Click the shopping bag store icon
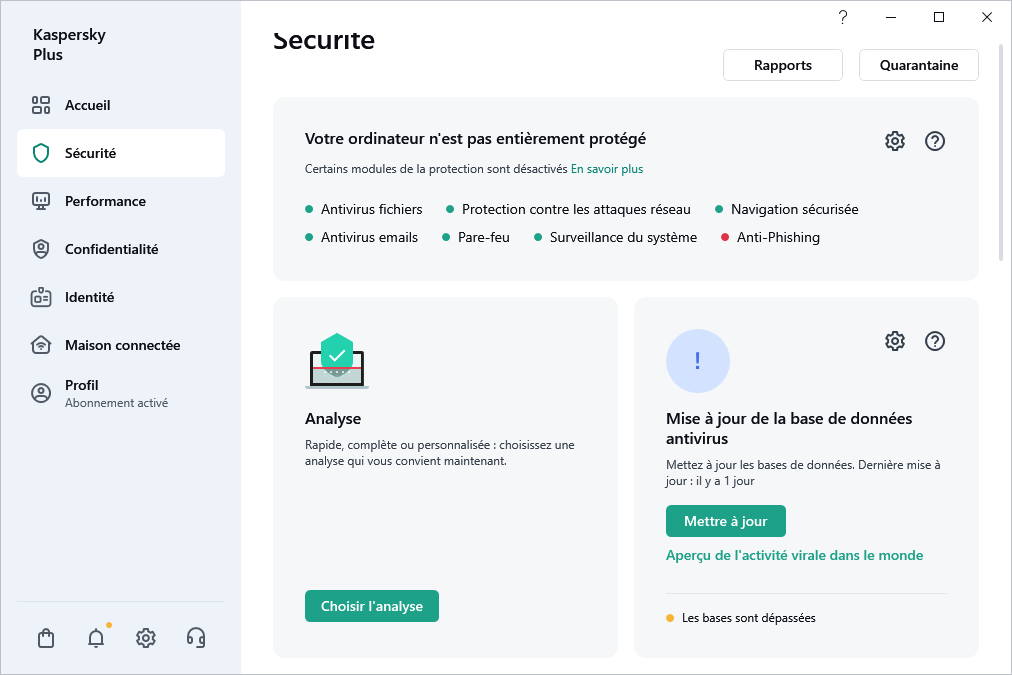 click(x=45, y=637)
